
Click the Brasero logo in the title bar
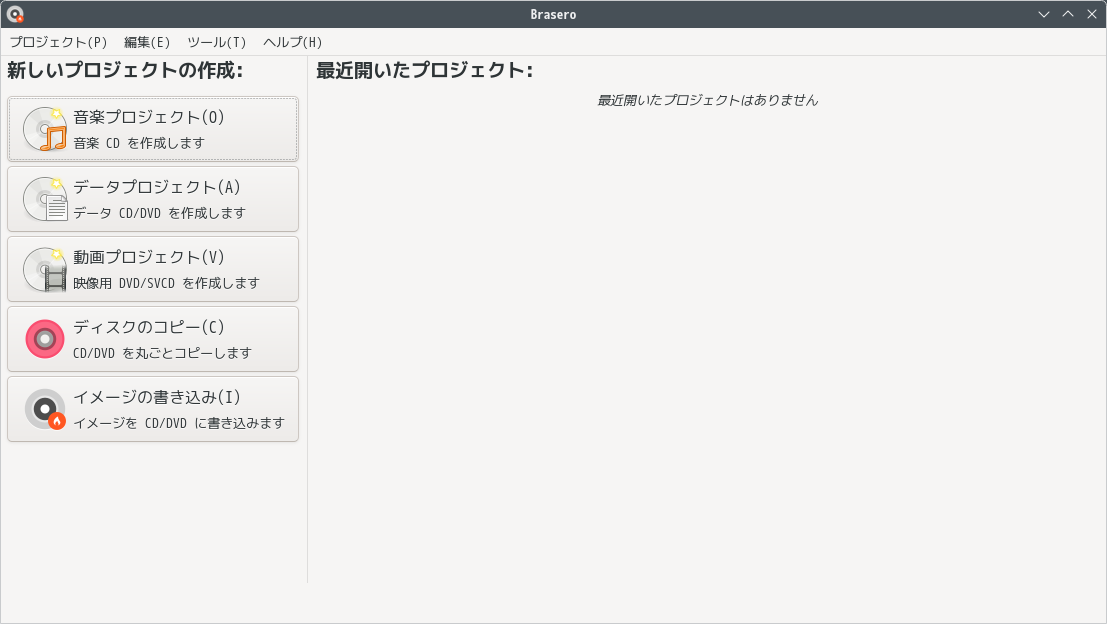(13, 13)
